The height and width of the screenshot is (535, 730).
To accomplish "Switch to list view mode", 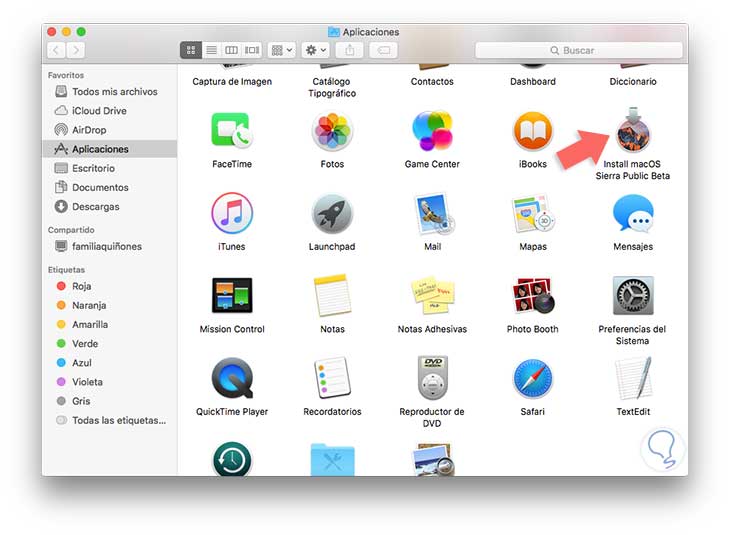I will [x=211, y=50].
